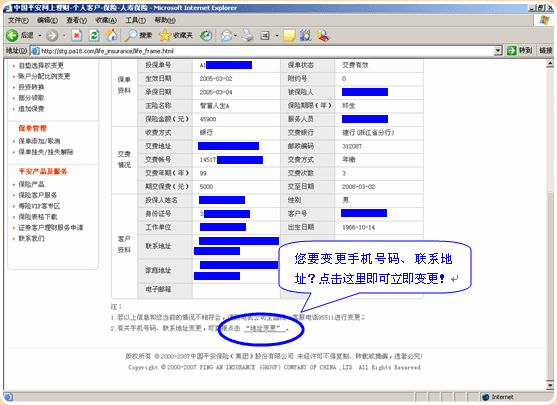Click the vertical scrollbar down arrow

click(550, 385)
